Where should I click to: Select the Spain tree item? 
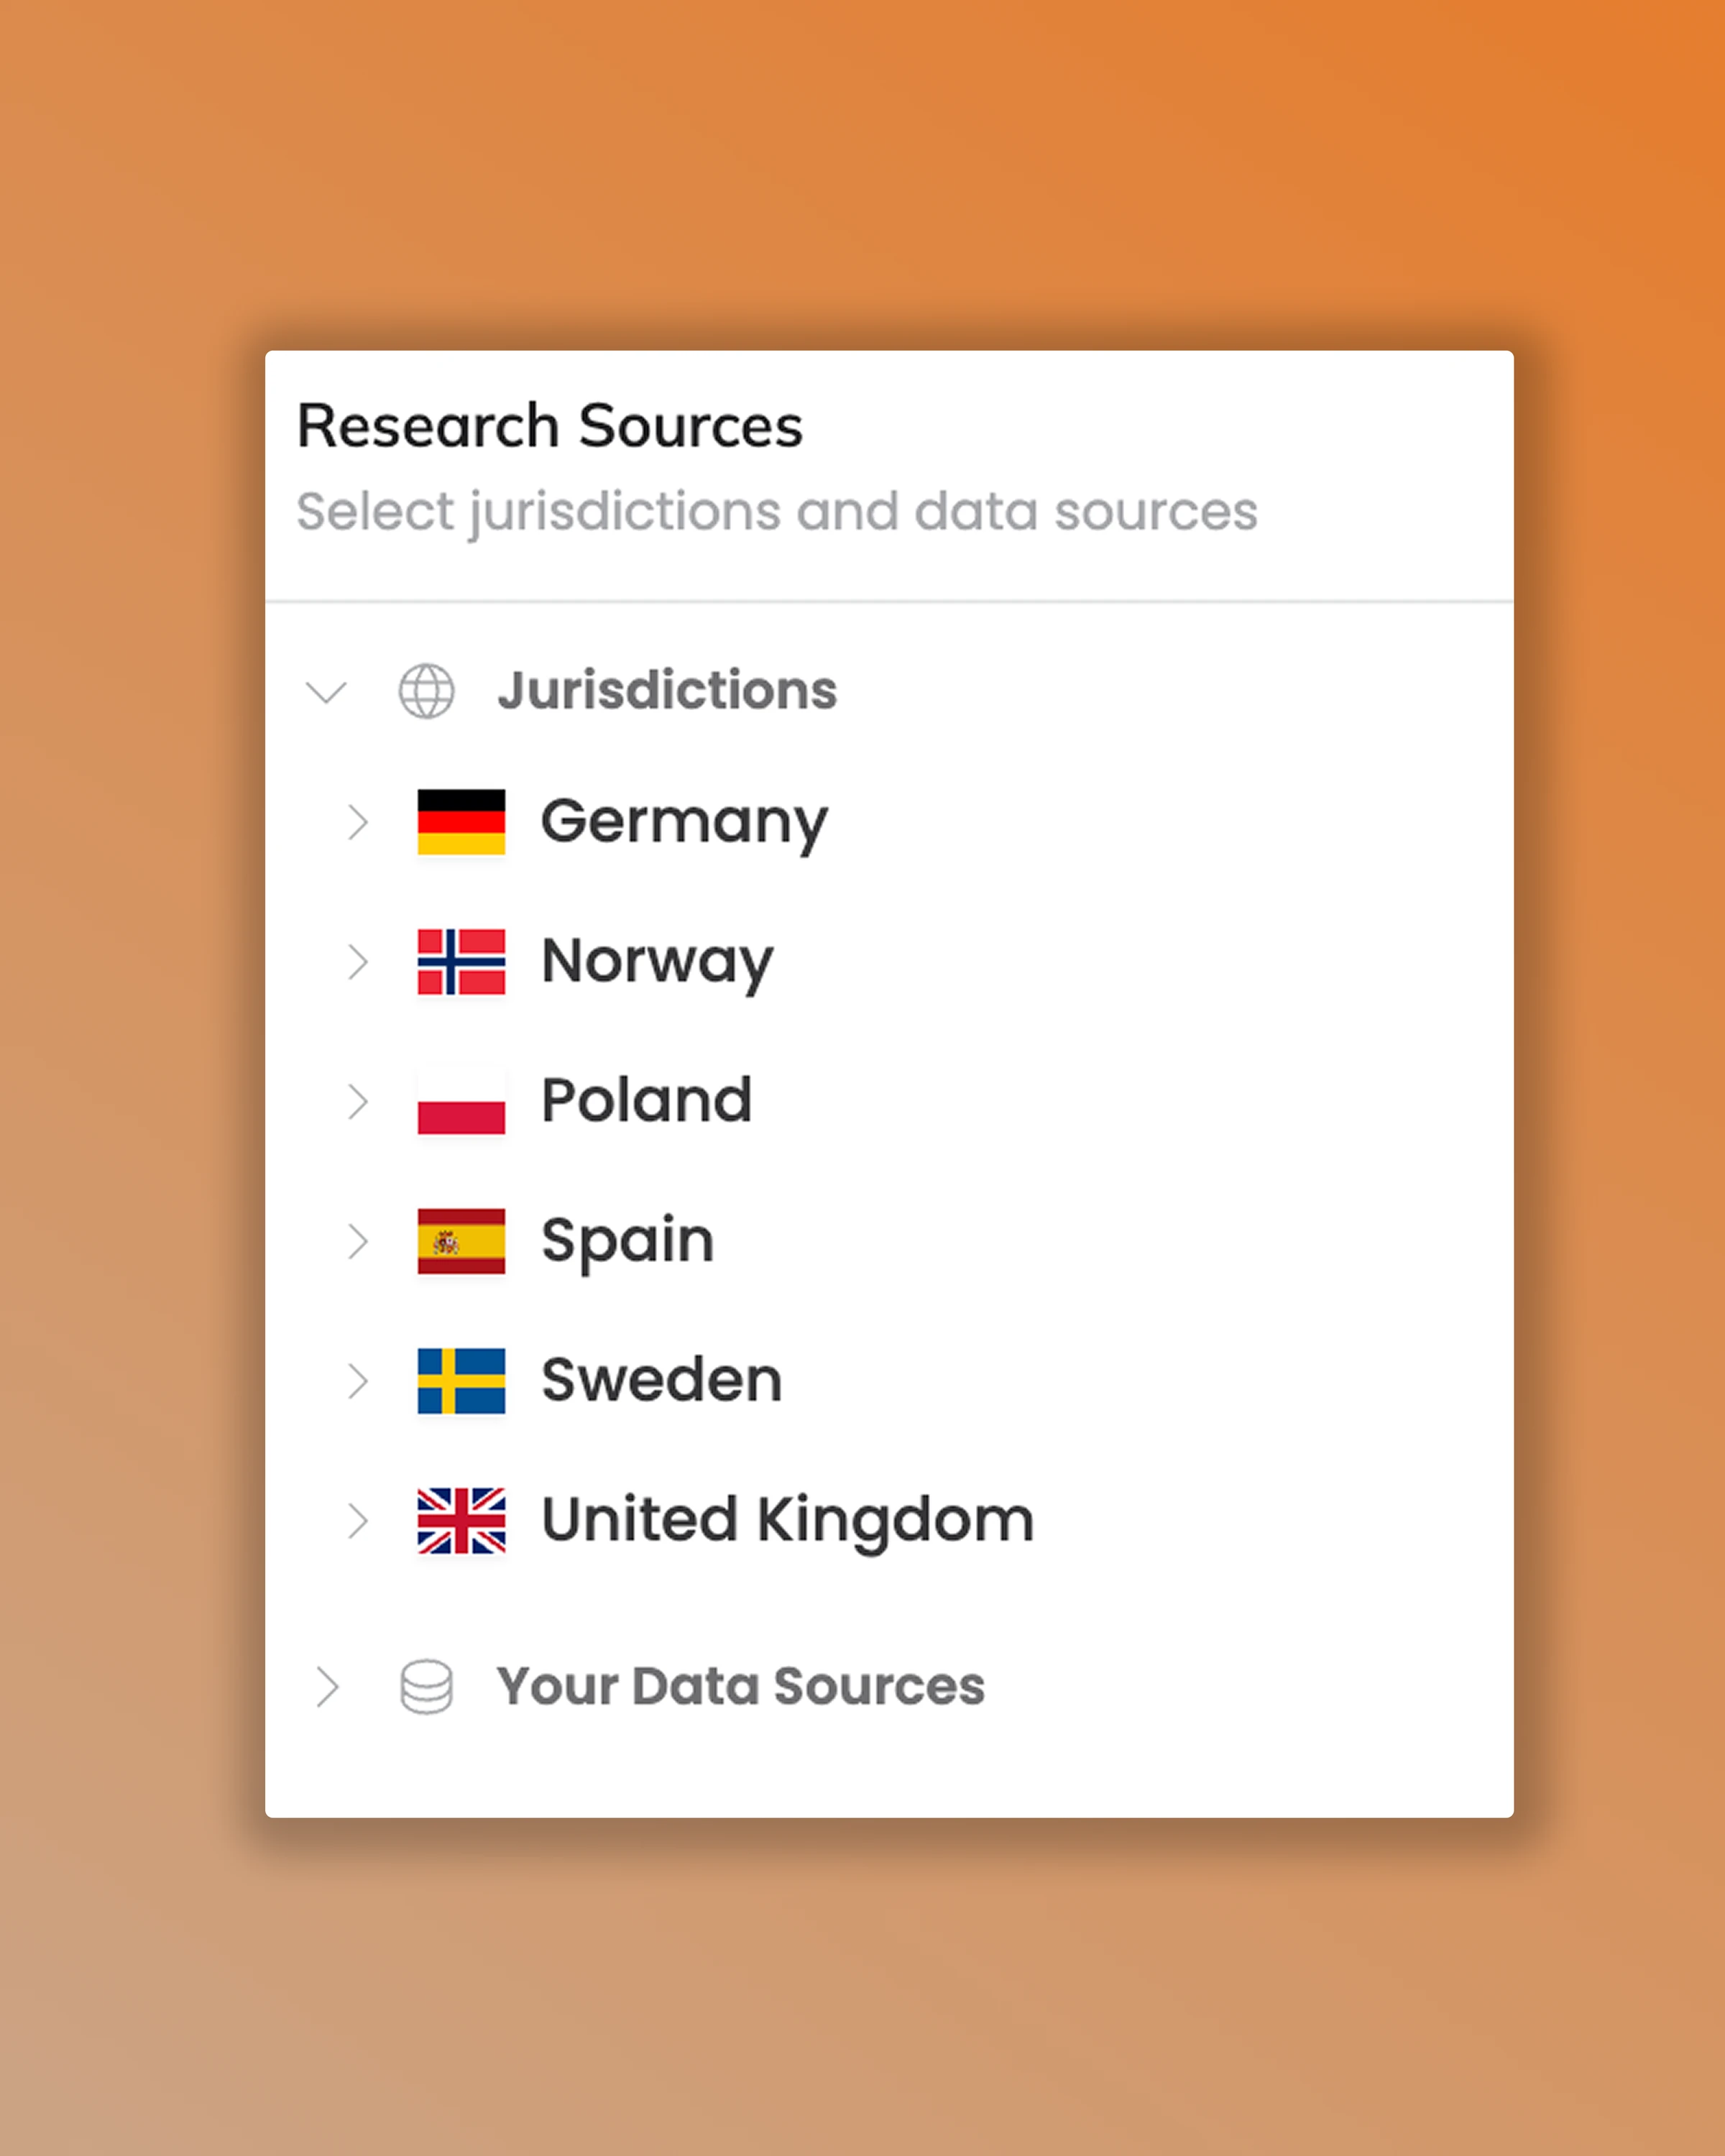(x=626, y=1240)
